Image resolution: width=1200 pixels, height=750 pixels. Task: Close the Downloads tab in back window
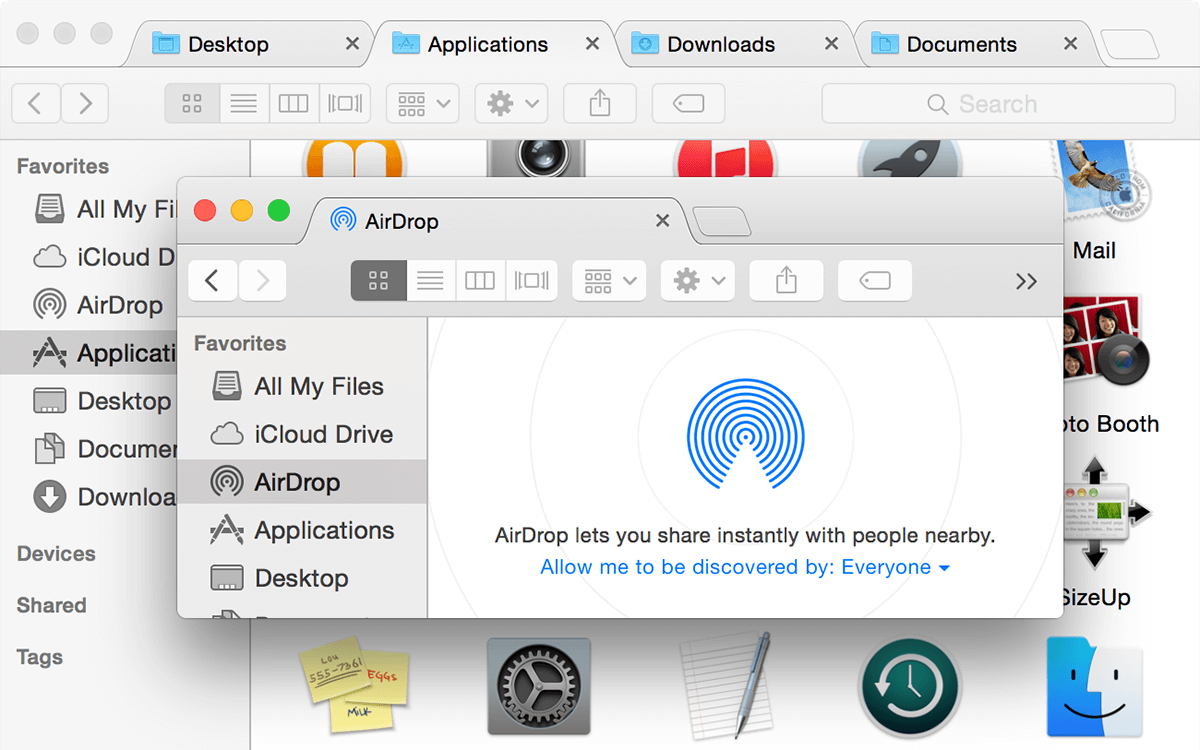click(x=831, y=44)
